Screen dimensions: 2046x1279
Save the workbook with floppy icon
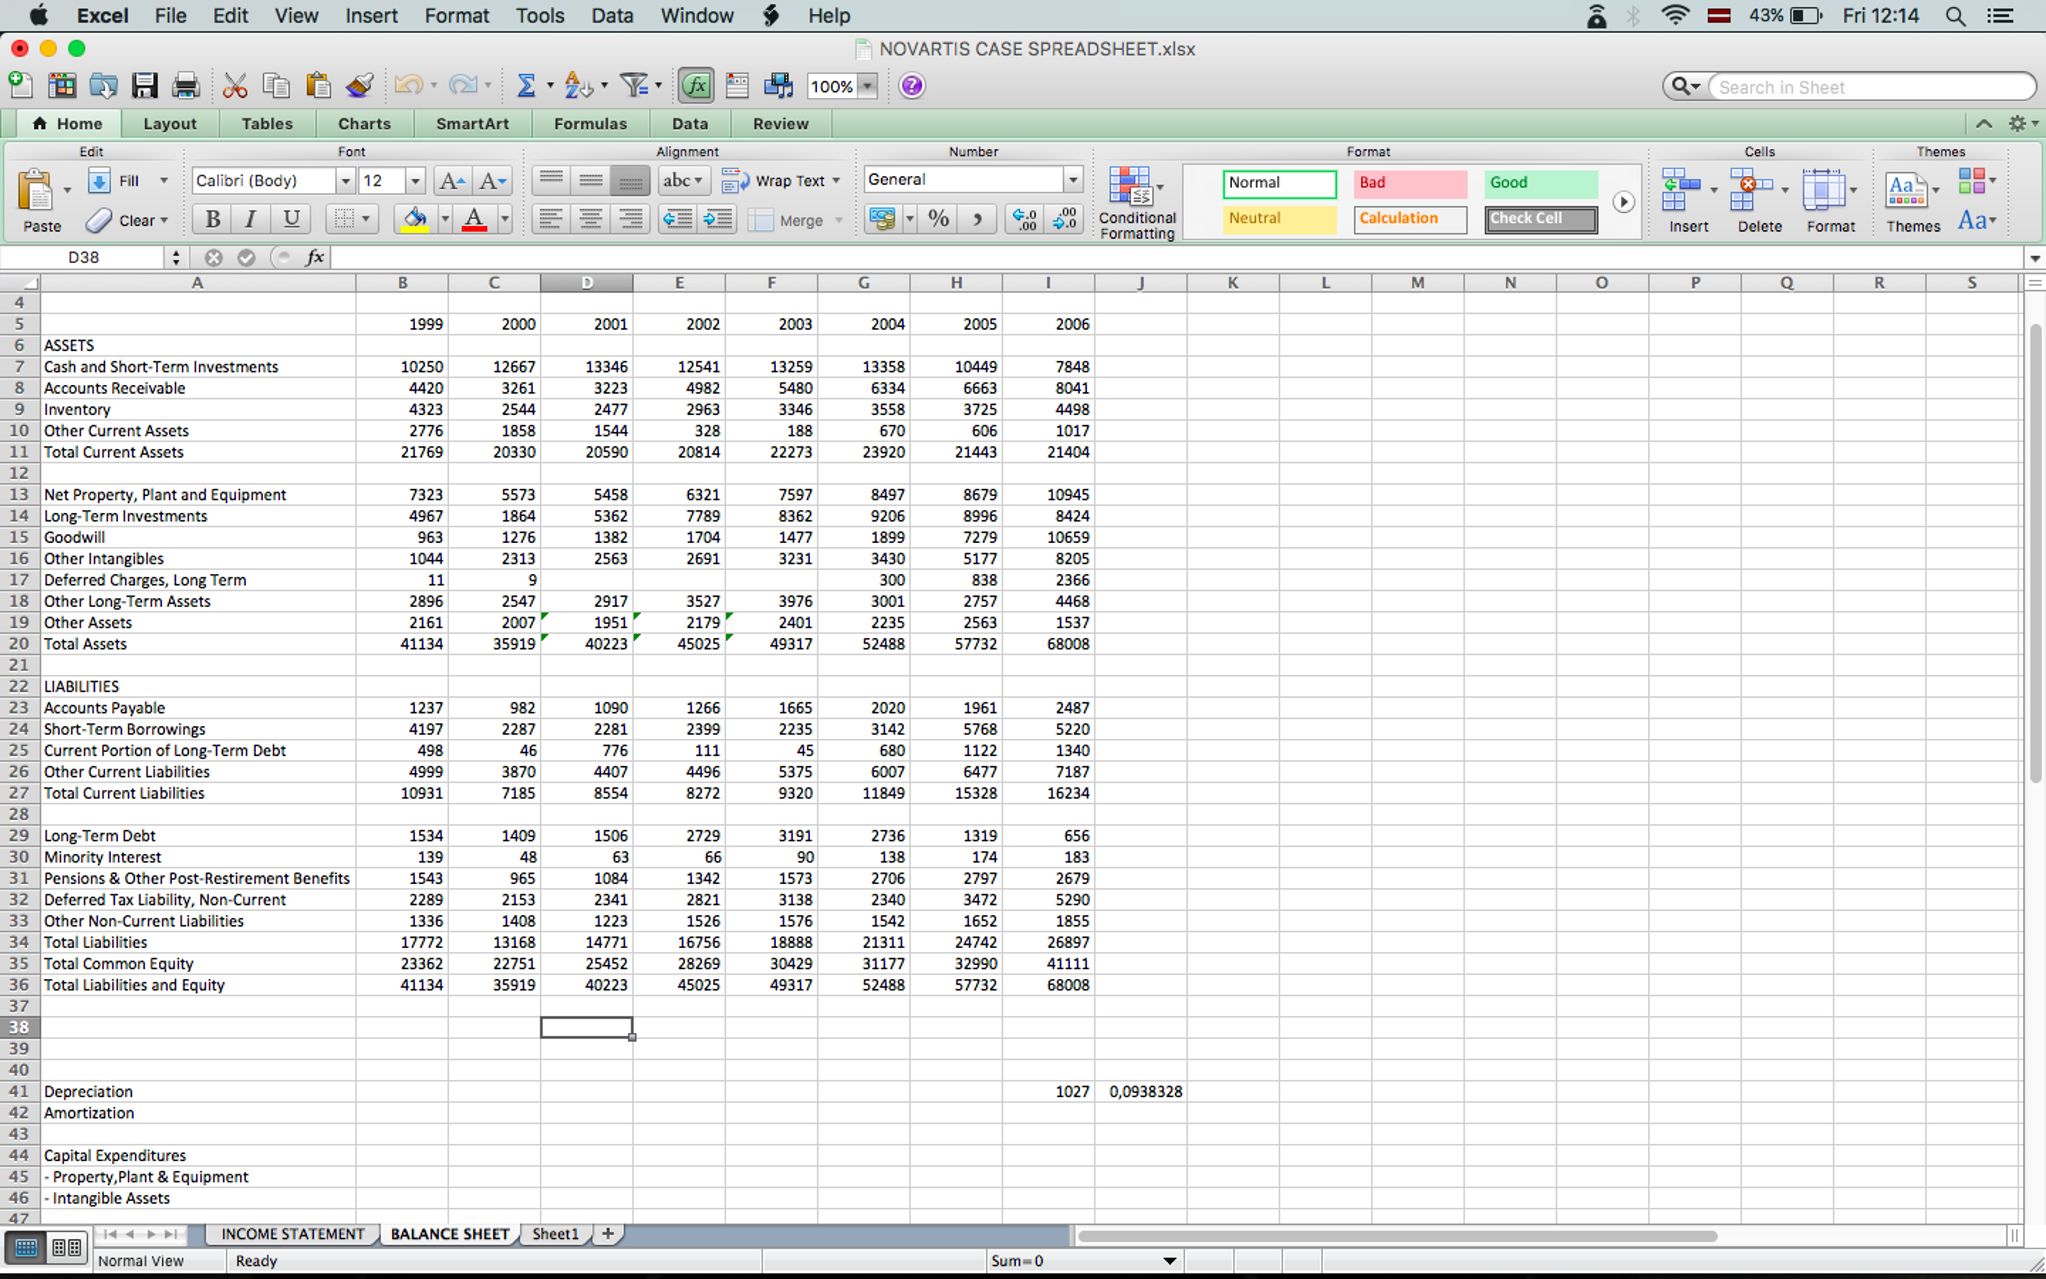coord(144,86)
